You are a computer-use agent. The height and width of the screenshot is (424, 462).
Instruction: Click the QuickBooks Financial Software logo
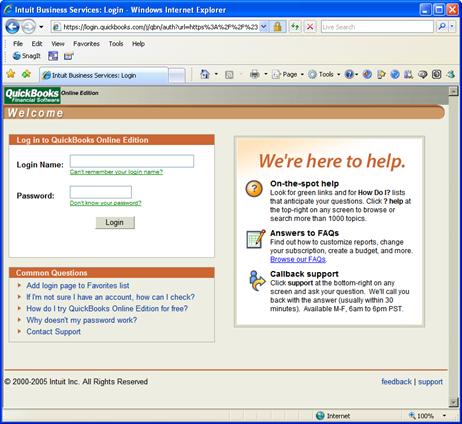tap(32, 95)
